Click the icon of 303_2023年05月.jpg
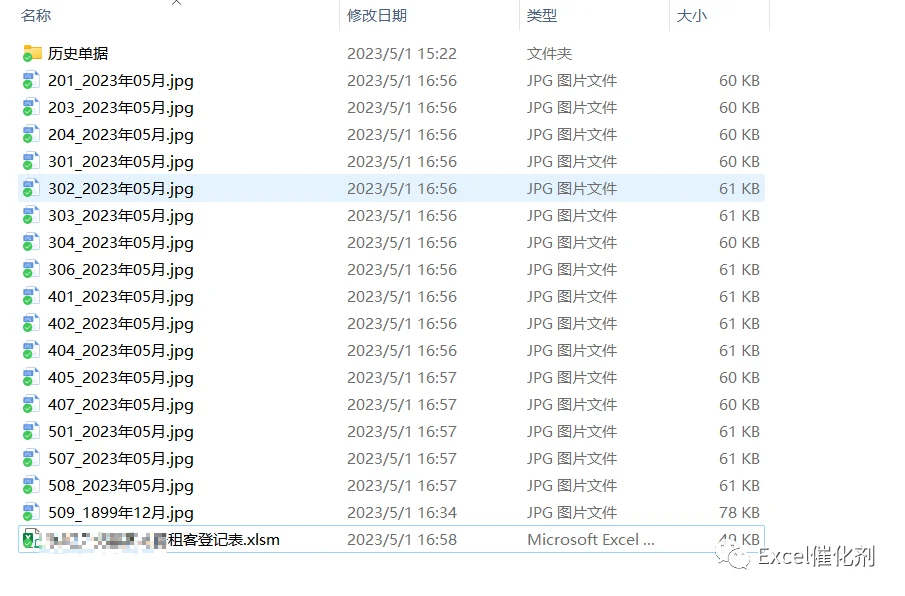 [31, 216]
